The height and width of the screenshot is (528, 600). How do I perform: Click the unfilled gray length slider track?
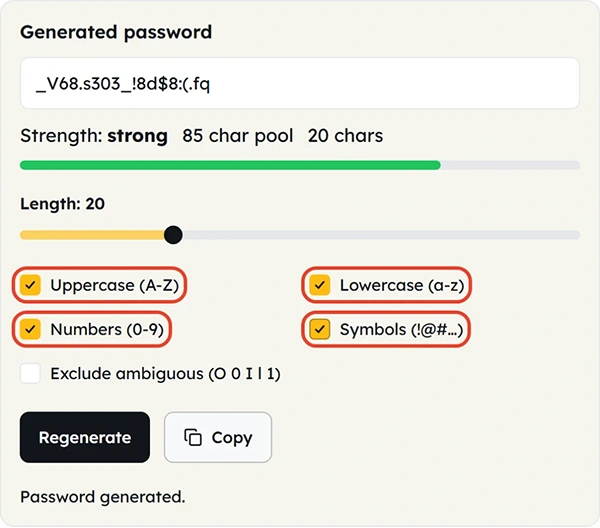coord(381,235)
